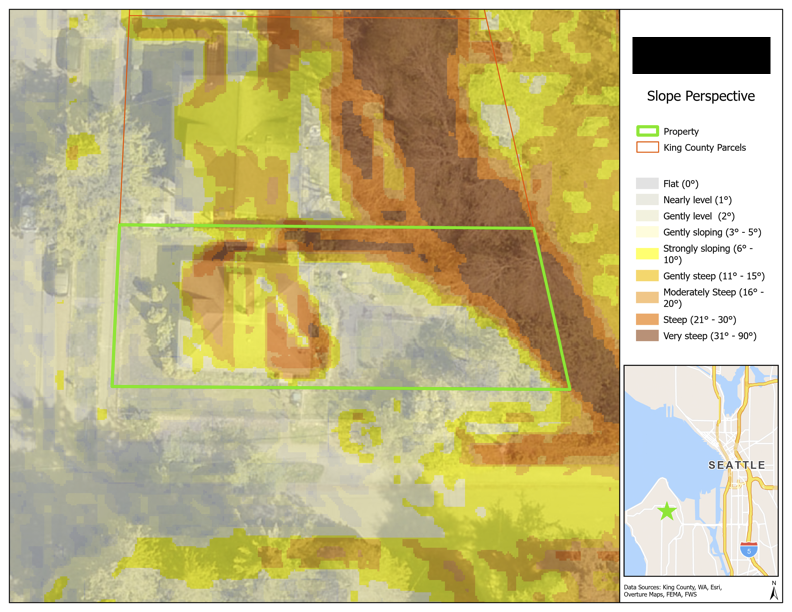Image resolution: width=792 pixels, height=612 pixels.
Task: Click the Data Sources credit text
Action: tap(672, 590)
